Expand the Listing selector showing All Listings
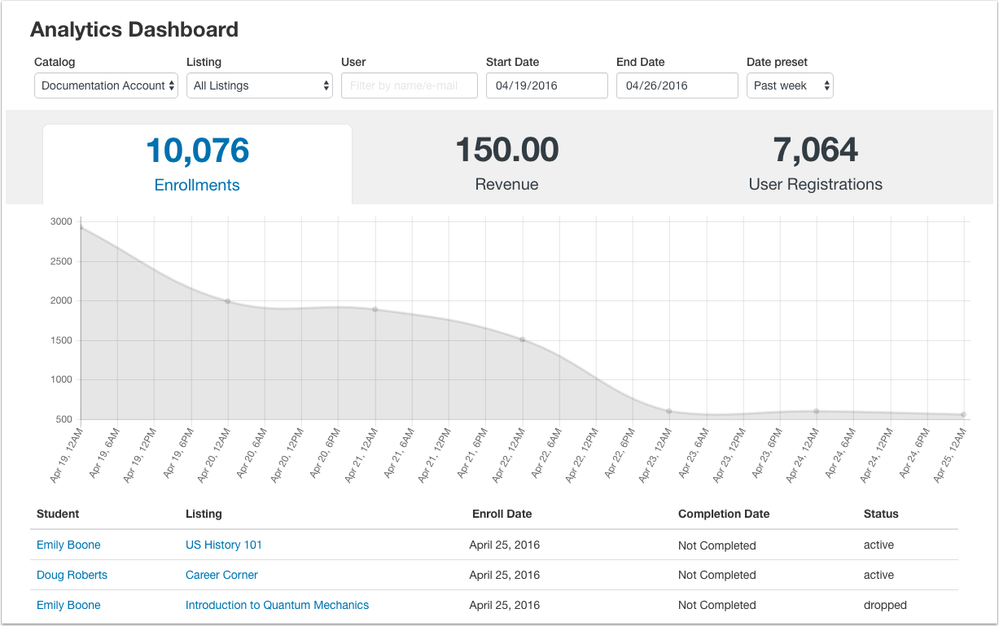Screen dimensions: 999x626 click(259, 85)
